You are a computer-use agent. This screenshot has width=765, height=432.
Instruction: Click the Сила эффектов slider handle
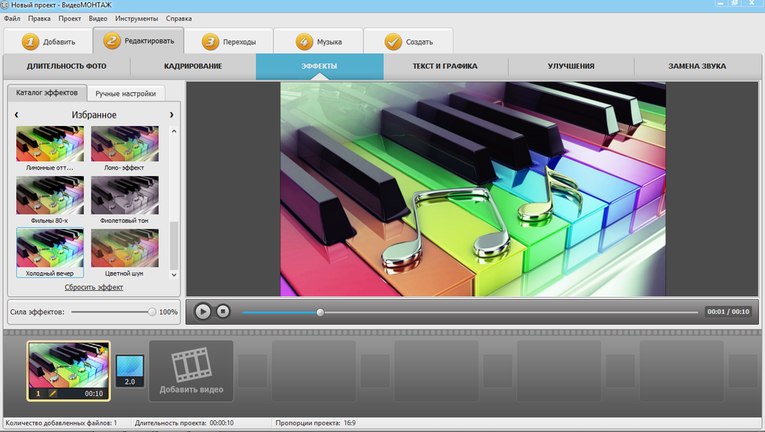[x=152, y=312]
